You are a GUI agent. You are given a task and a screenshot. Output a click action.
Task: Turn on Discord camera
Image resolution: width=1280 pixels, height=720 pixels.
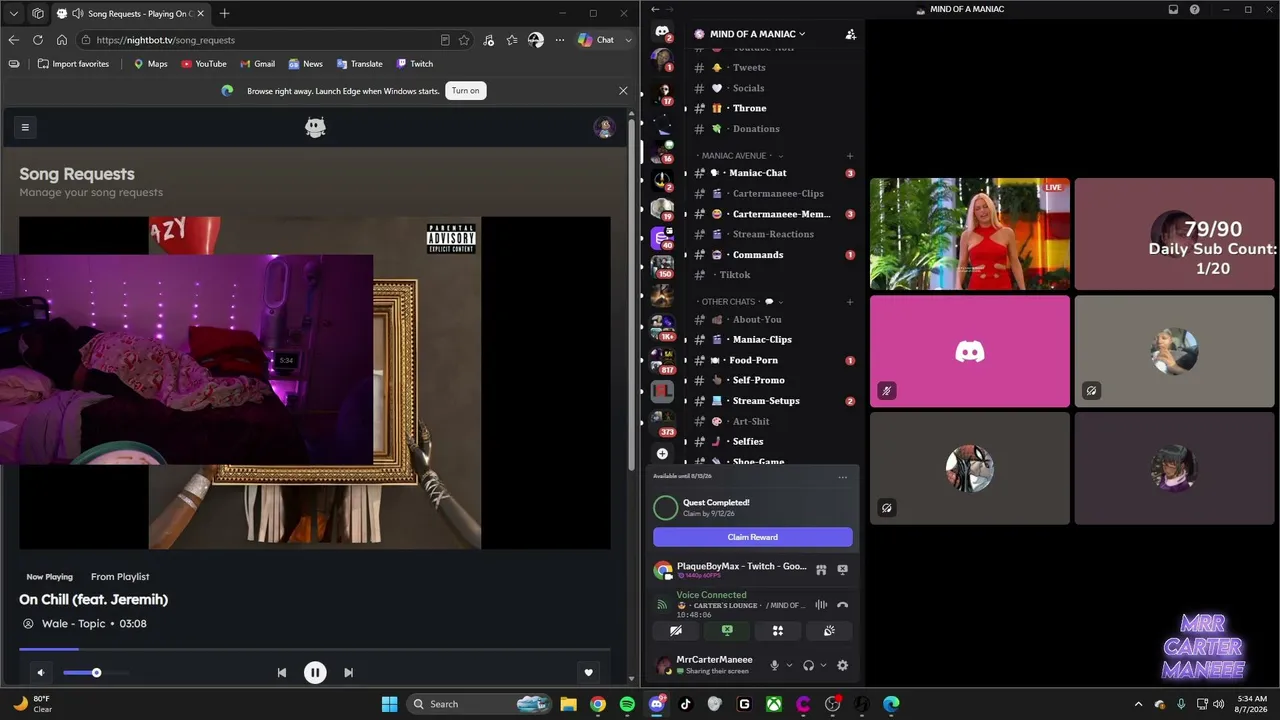(x=676, y=631)
